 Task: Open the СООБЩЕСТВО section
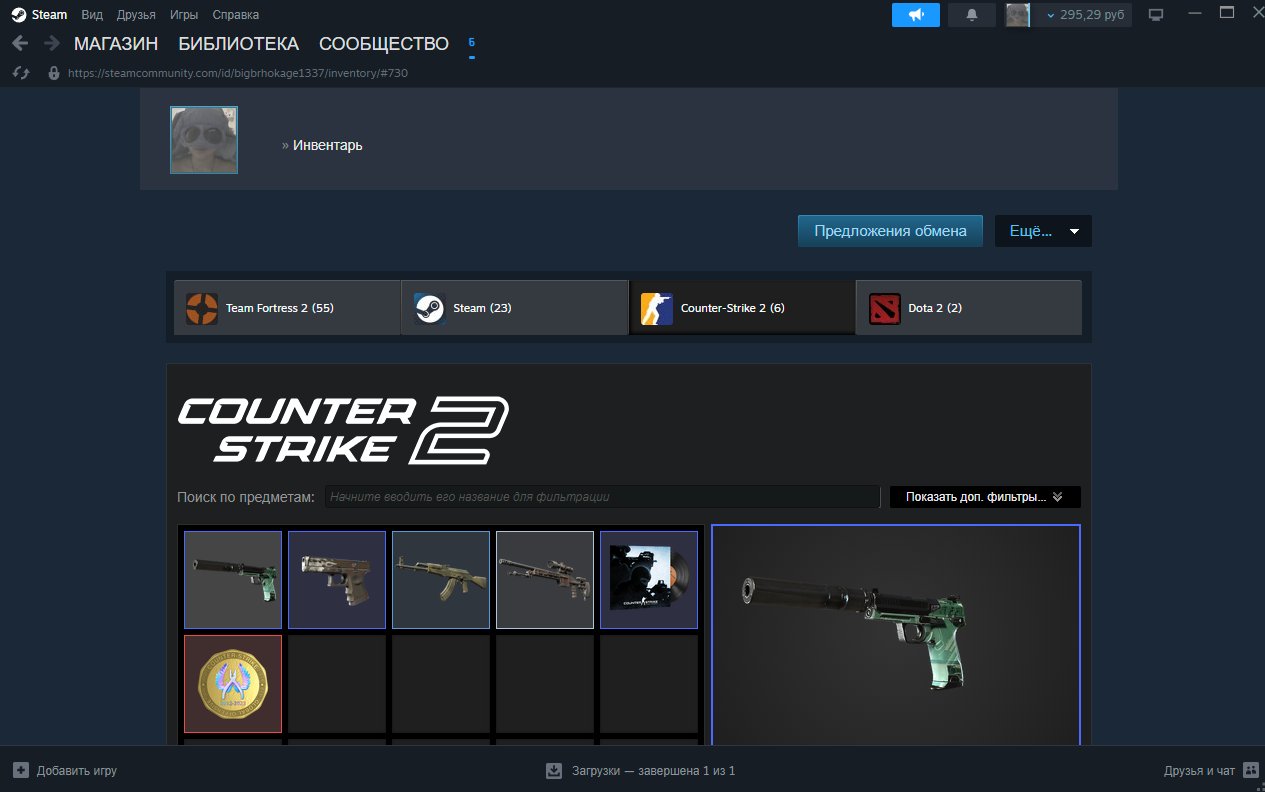(384, 44)
